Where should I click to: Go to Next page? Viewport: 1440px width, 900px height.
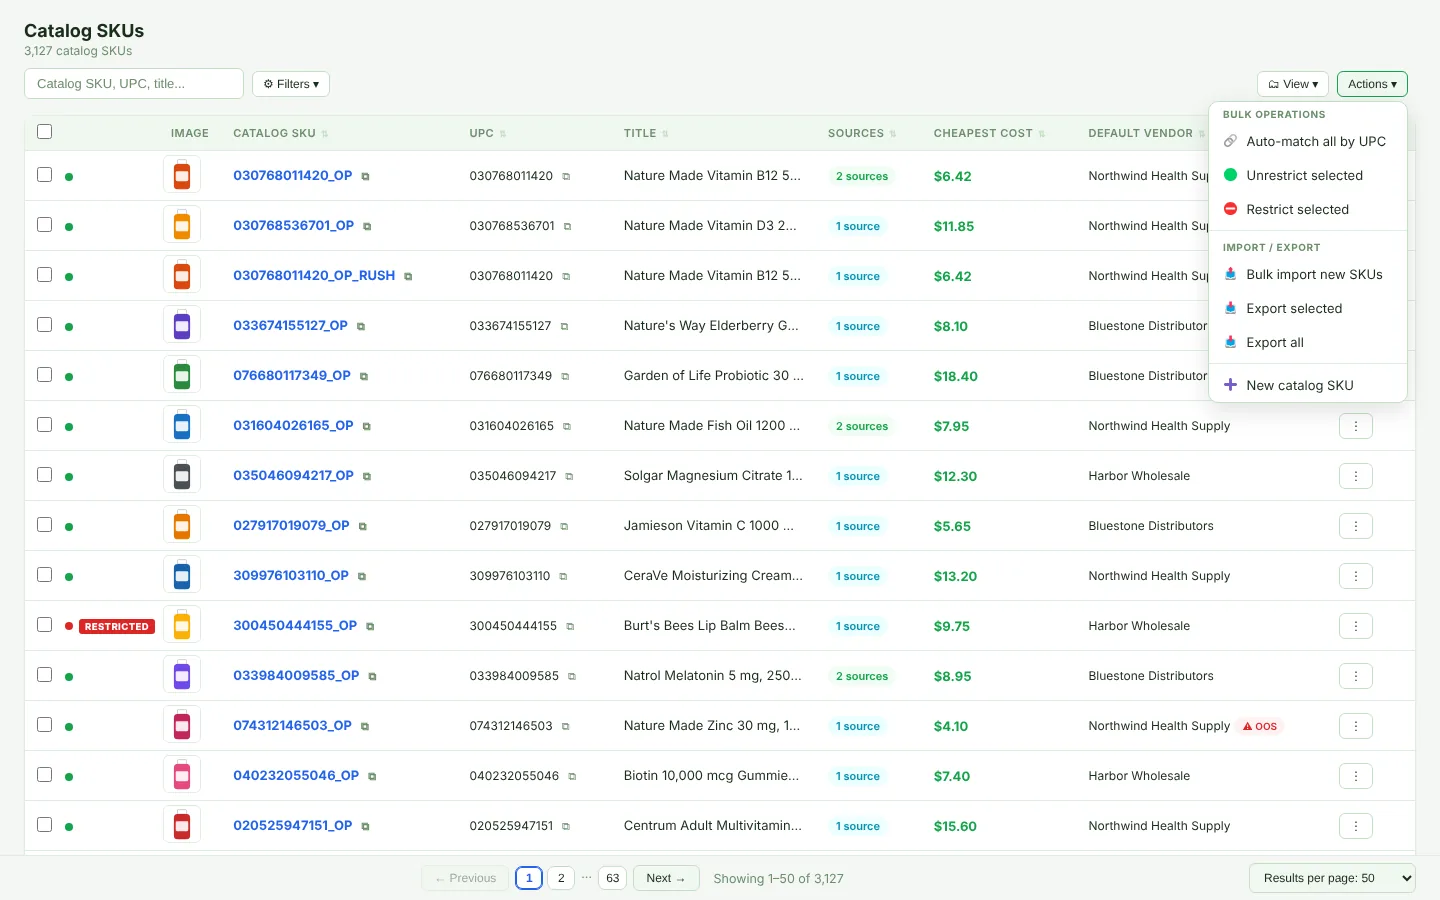[666, 878]
